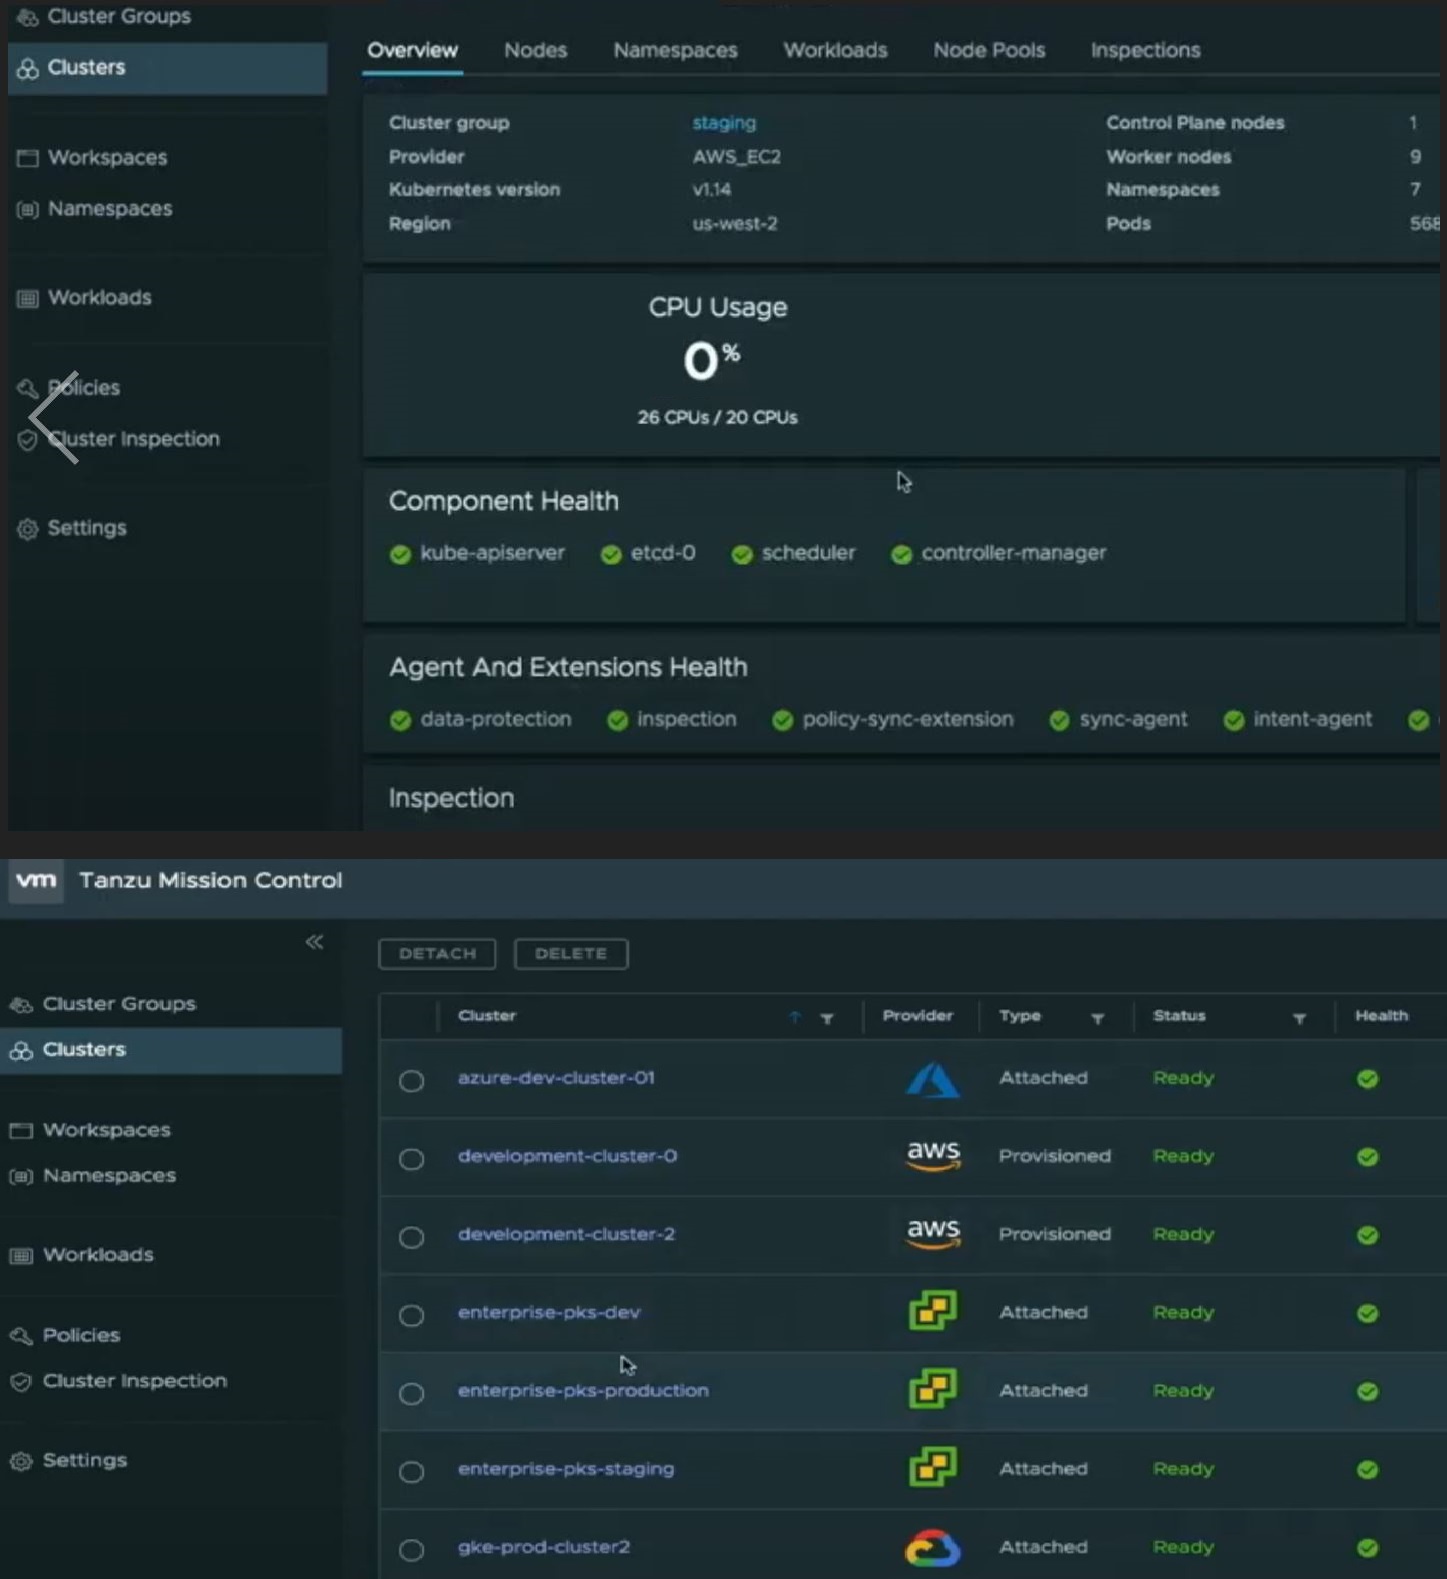This screenshot has width=1447, height=1579.
Task: Click the DETACH button
Action: click(x=437, y=954)
